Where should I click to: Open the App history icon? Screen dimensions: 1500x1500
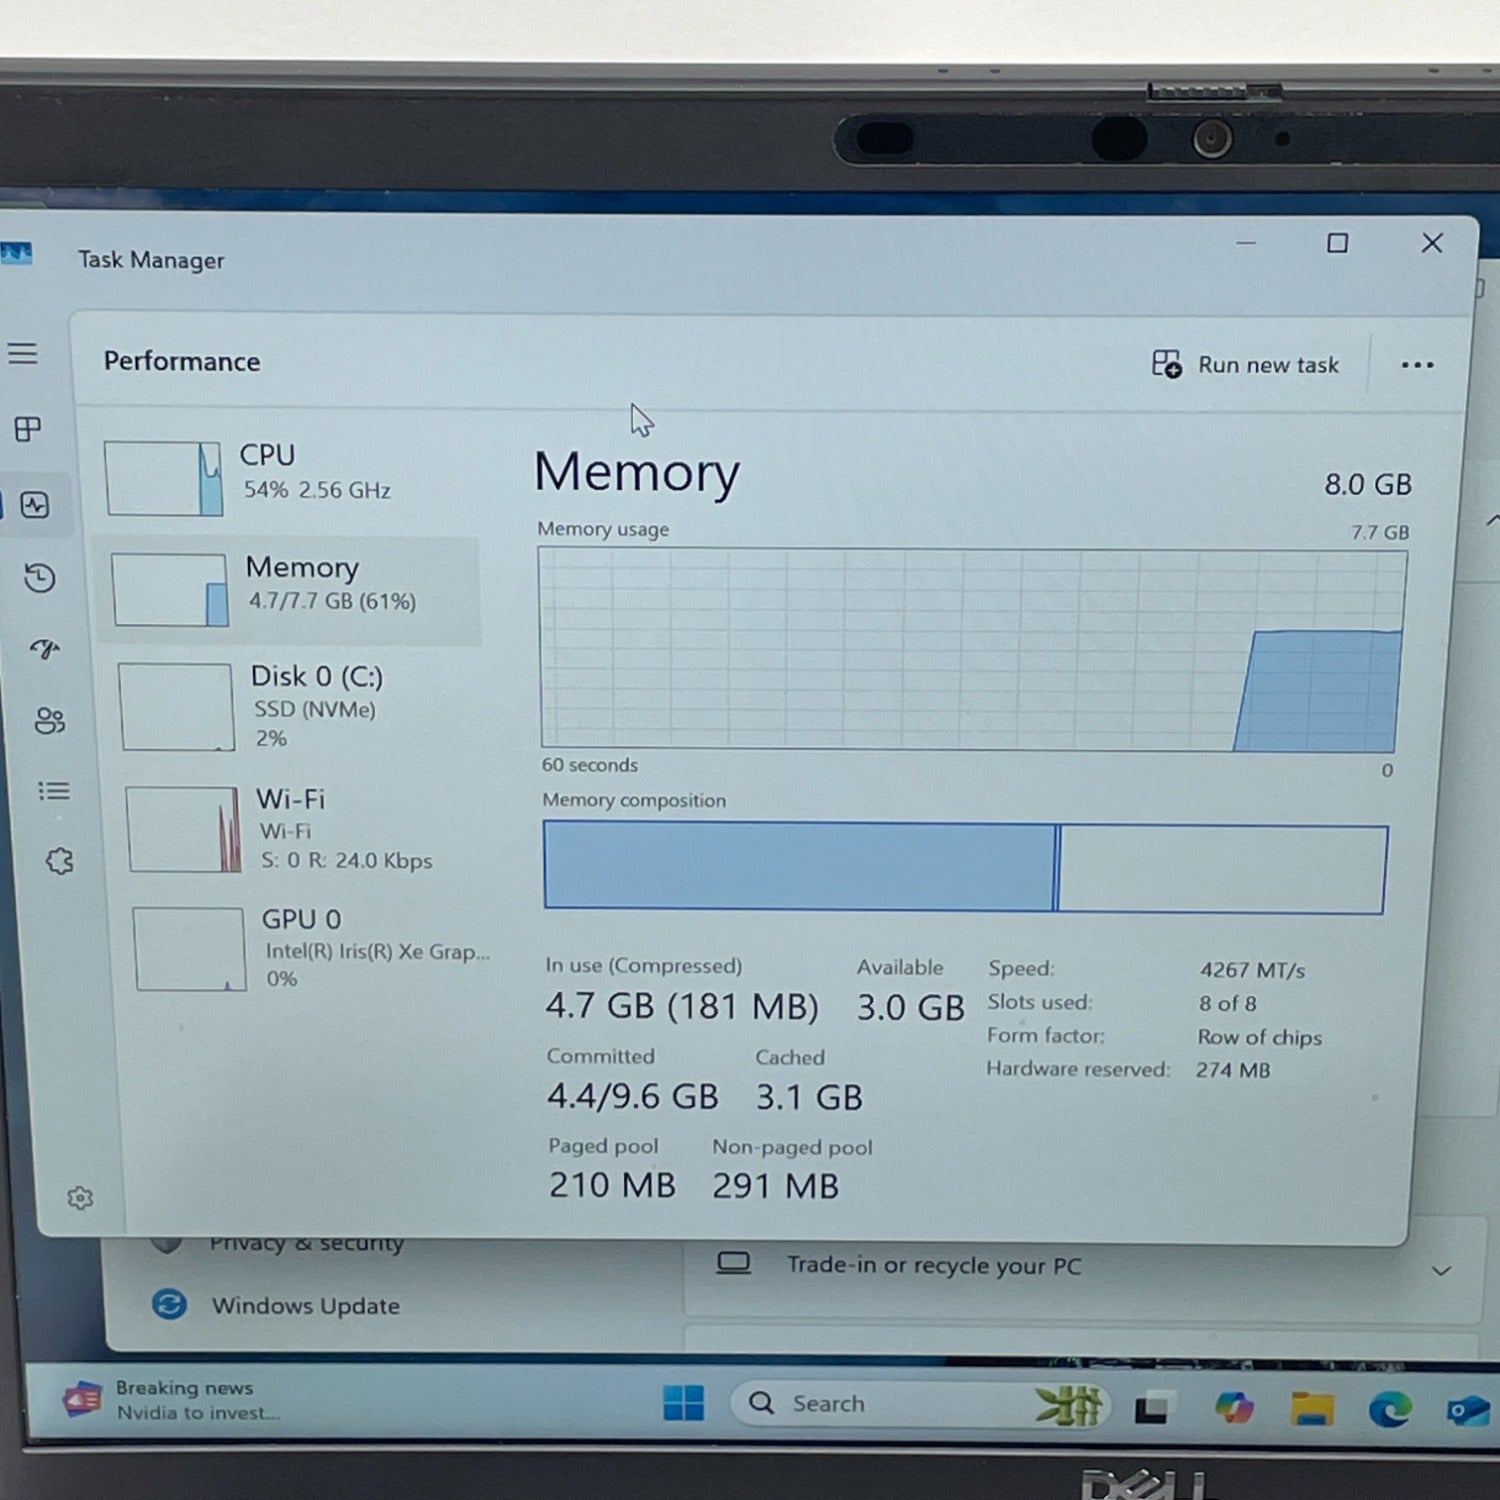coord(40,578)
